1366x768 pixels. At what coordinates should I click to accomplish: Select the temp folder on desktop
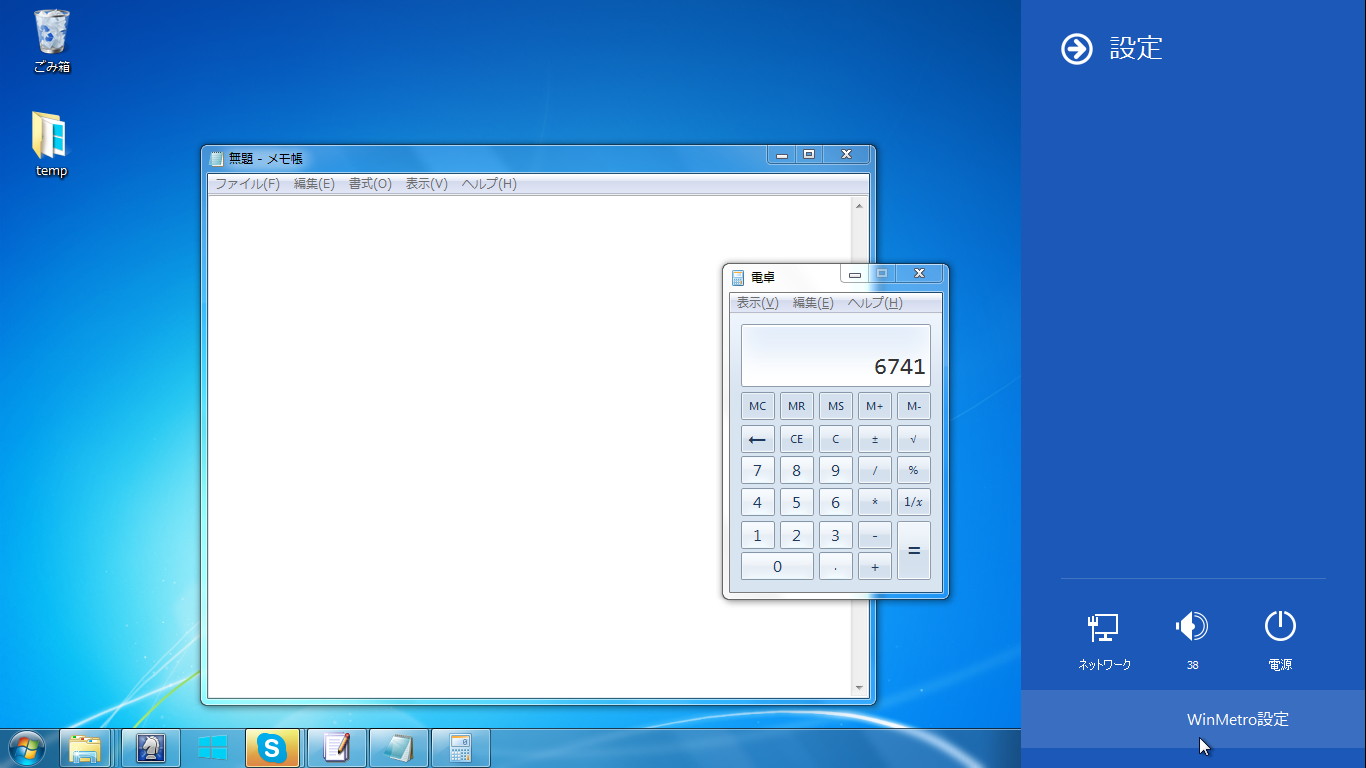click(x=51, y=144)
